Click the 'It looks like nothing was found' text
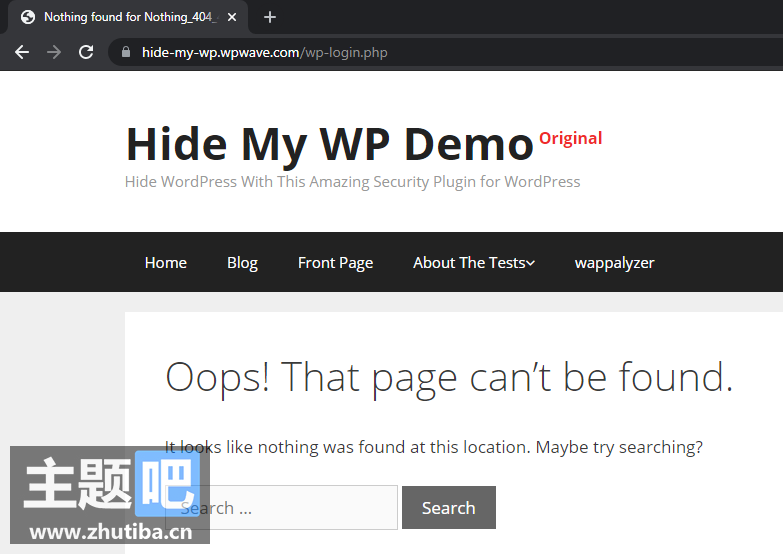Screen dimensions: 783x554 [x=433, y=447]
